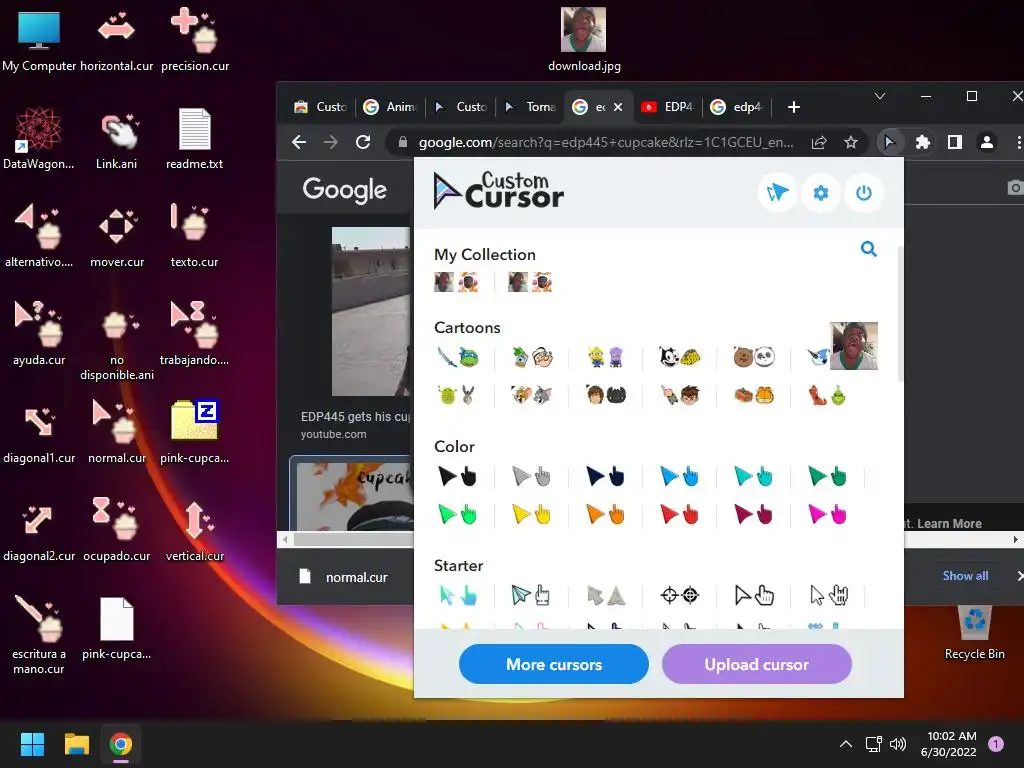The height and width of the screenshot is (768, 1024).
Task: Click the Chrome address bar URL
Action: pos(606,142)
